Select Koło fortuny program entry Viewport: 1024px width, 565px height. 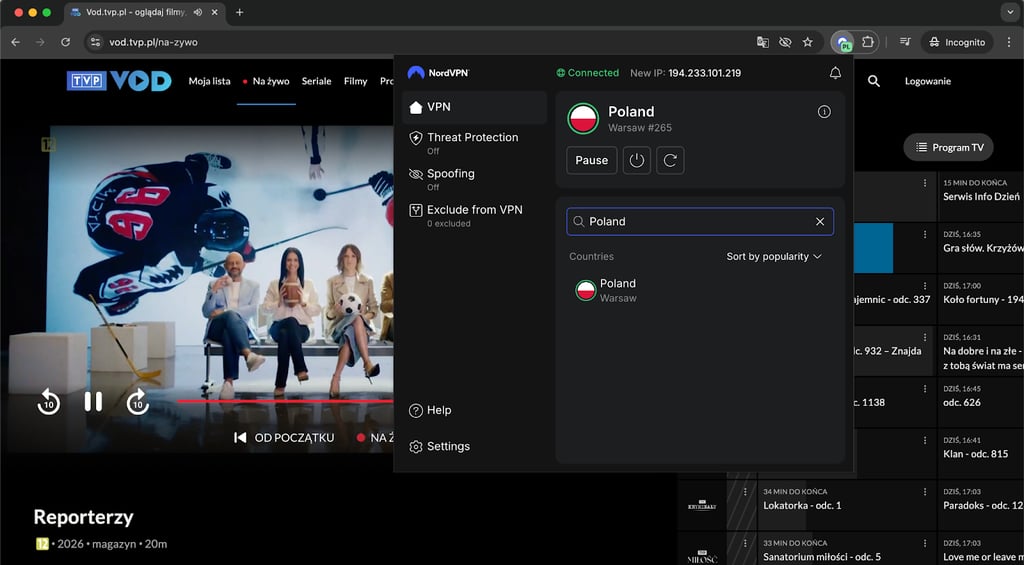tap(982, 300)
